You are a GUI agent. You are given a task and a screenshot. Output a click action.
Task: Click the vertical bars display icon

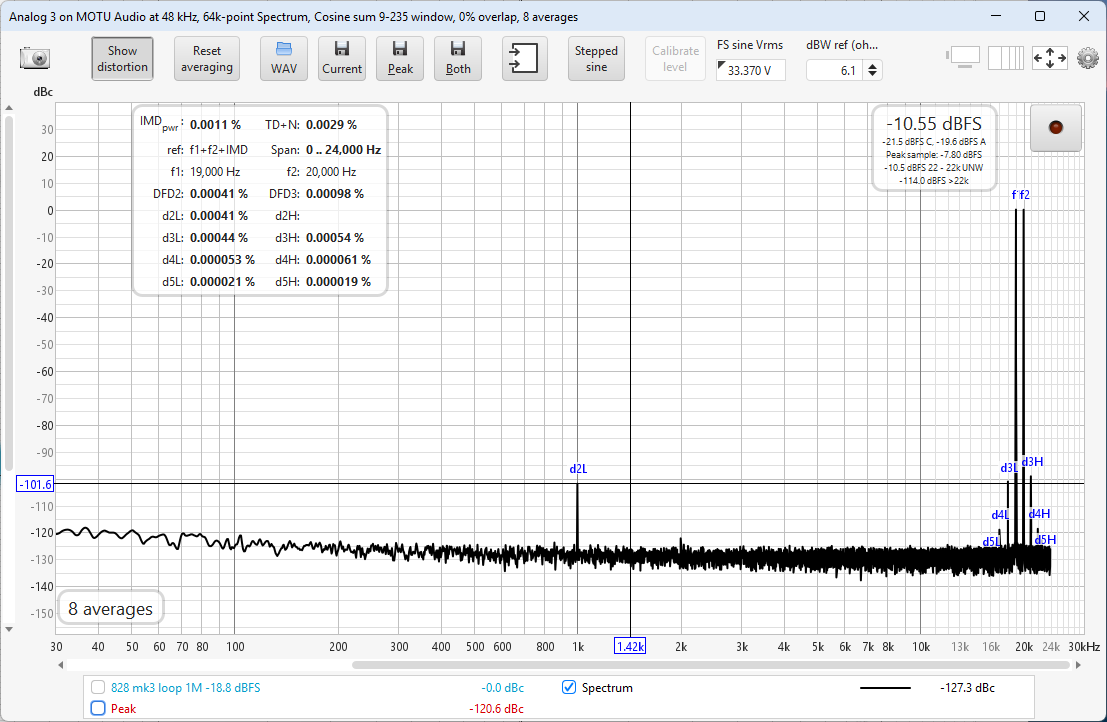click(x=1005, y=58)
